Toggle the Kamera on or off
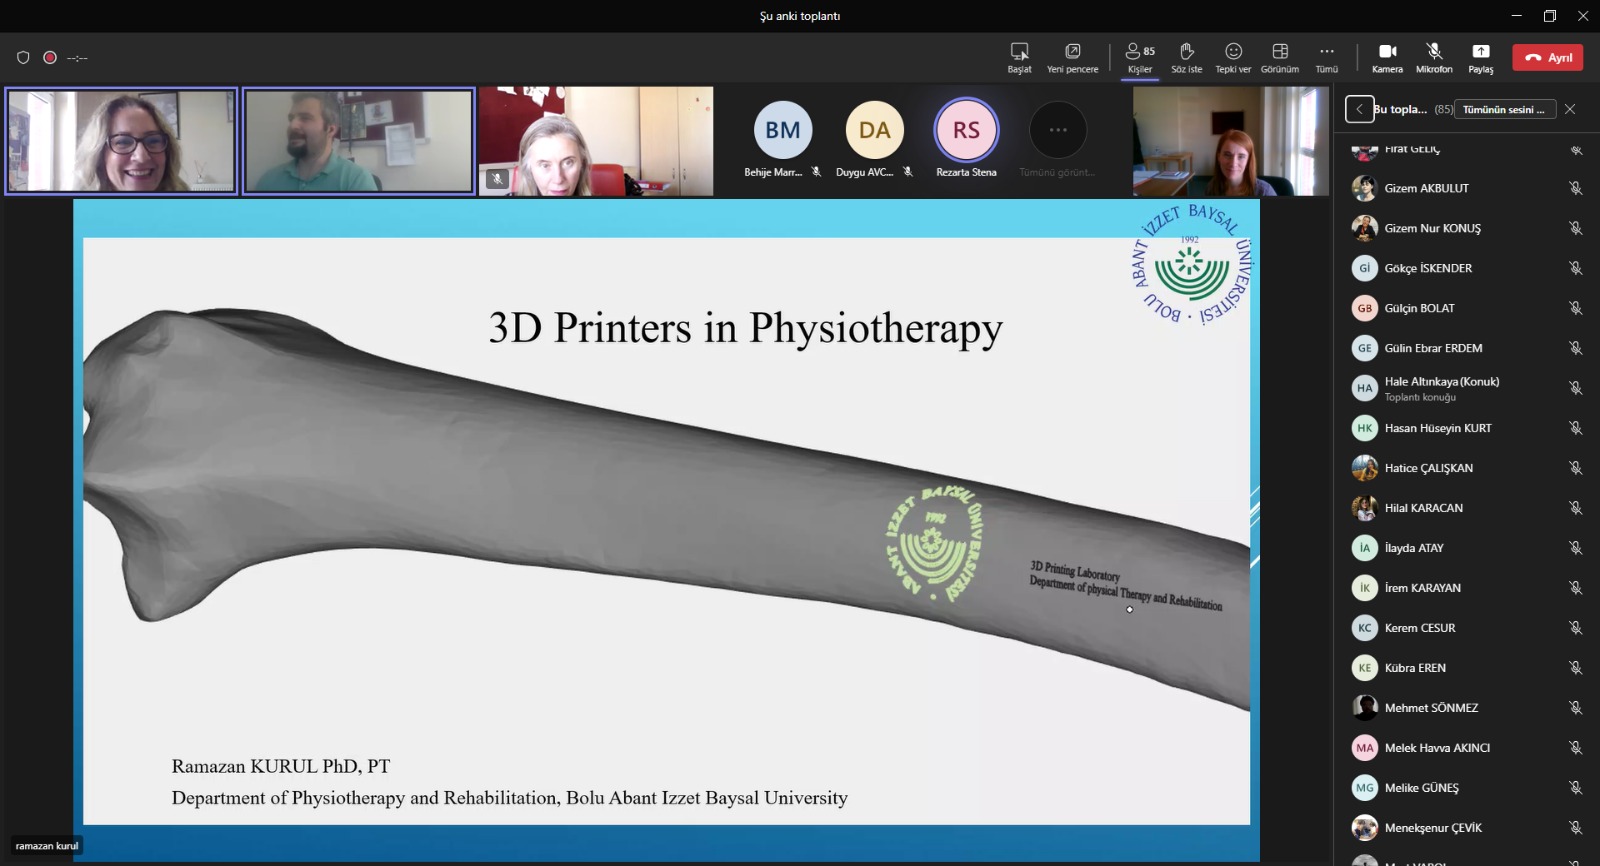 (1387, 57)
